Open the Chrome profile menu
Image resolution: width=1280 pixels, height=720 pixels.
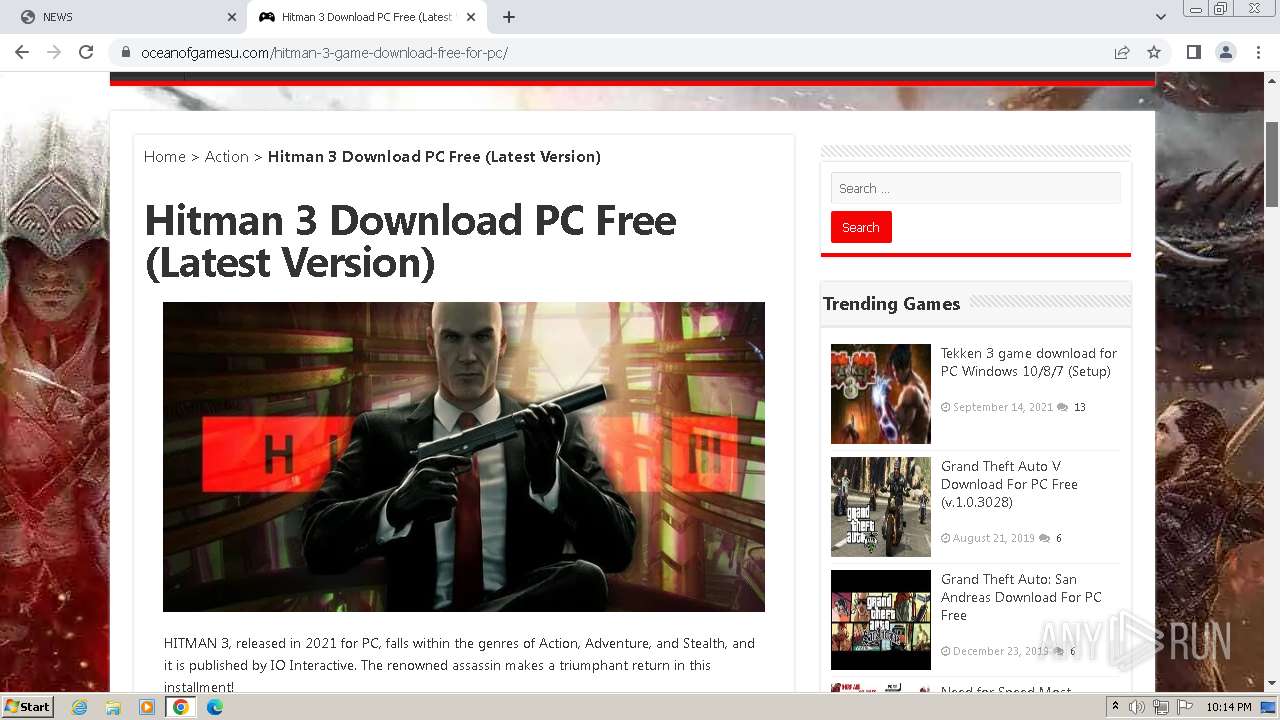coord(1225,52)
